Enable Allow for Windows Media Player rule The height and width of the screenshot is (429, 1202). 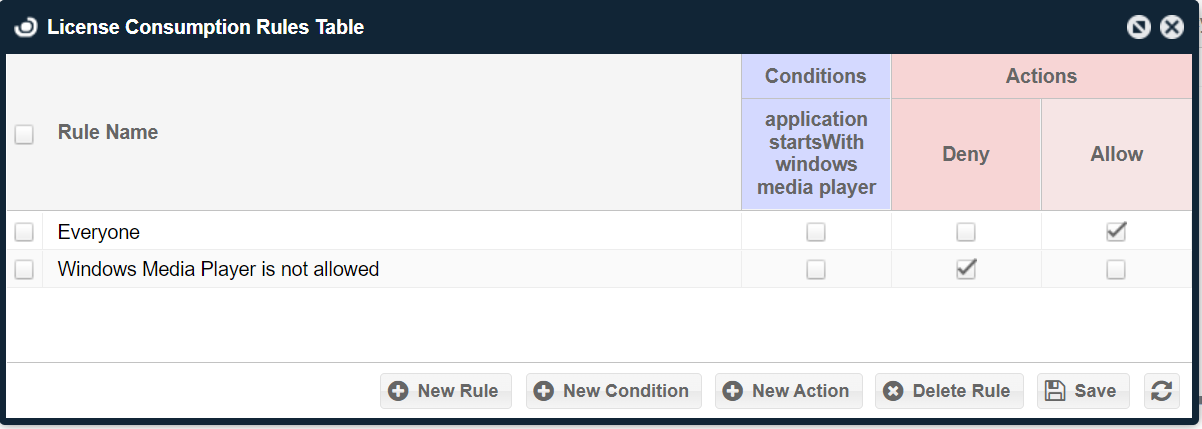[1116, 269]
